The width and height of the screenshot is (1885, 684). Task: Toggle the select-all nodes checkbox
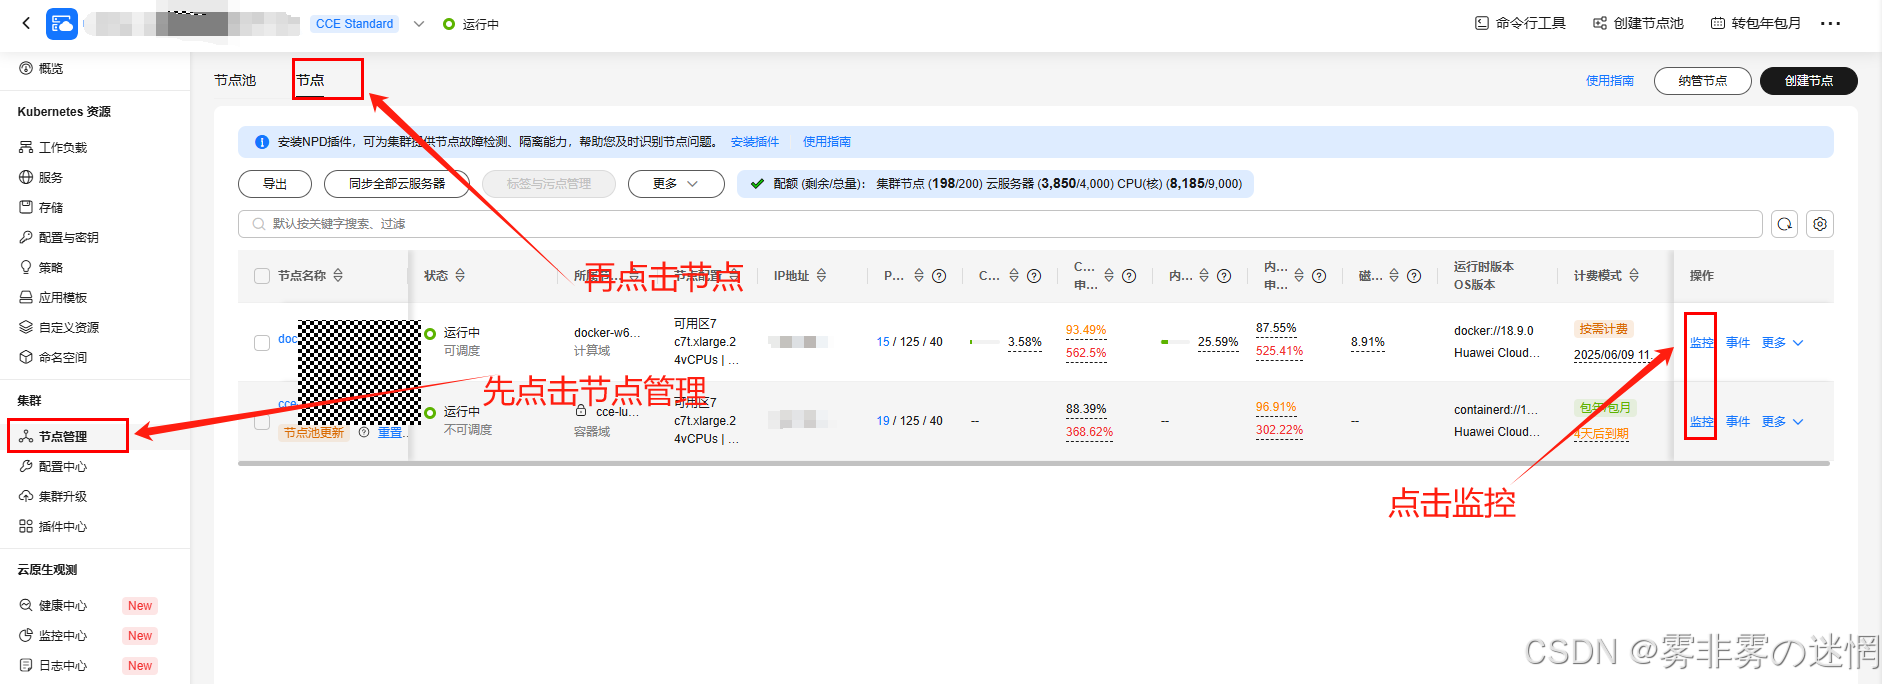click(x=262, y=276)
